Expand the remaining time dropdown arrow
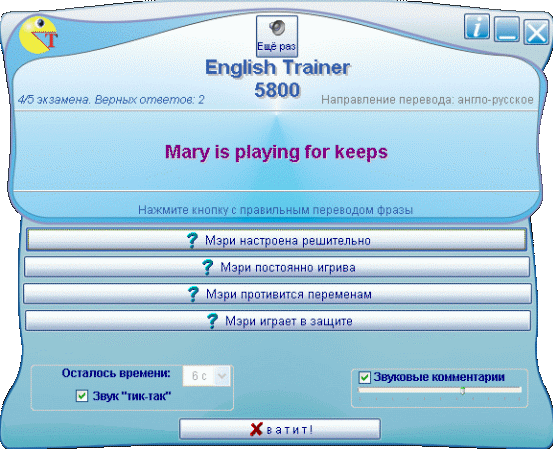Screen dimensions: 553x449 (x=222, y=376)
